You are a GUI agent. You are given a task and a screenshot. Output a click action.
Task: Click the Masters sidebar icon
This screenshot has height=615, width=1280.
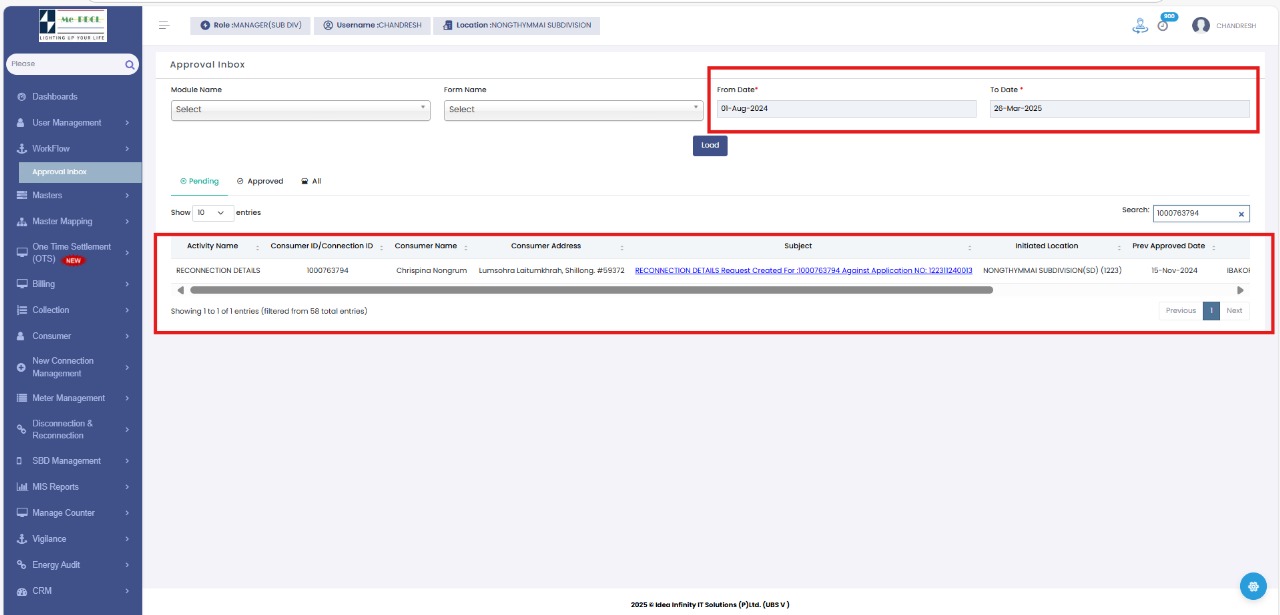[21, 196]
